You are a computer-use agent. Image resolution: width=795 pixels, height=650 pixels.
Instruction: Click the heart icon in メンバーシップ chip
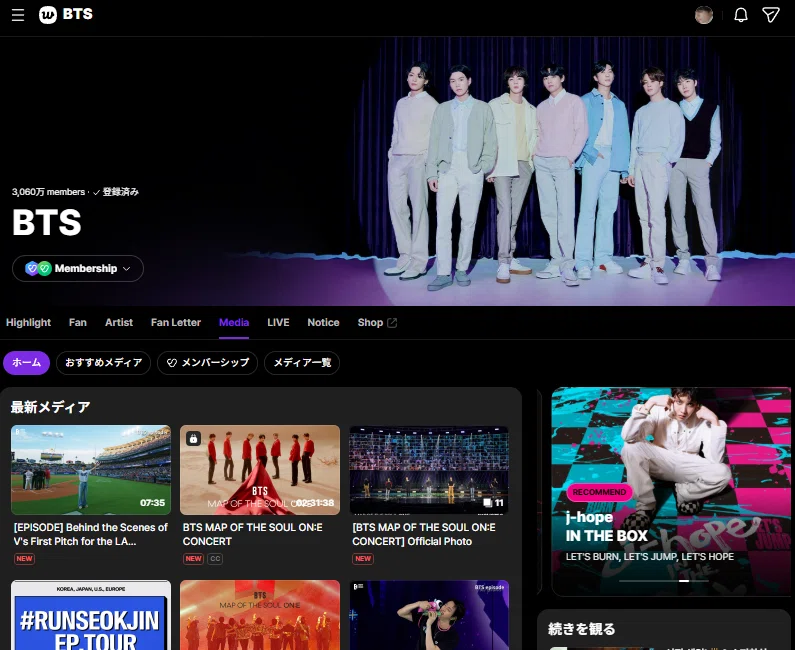[x=172, y=363]
